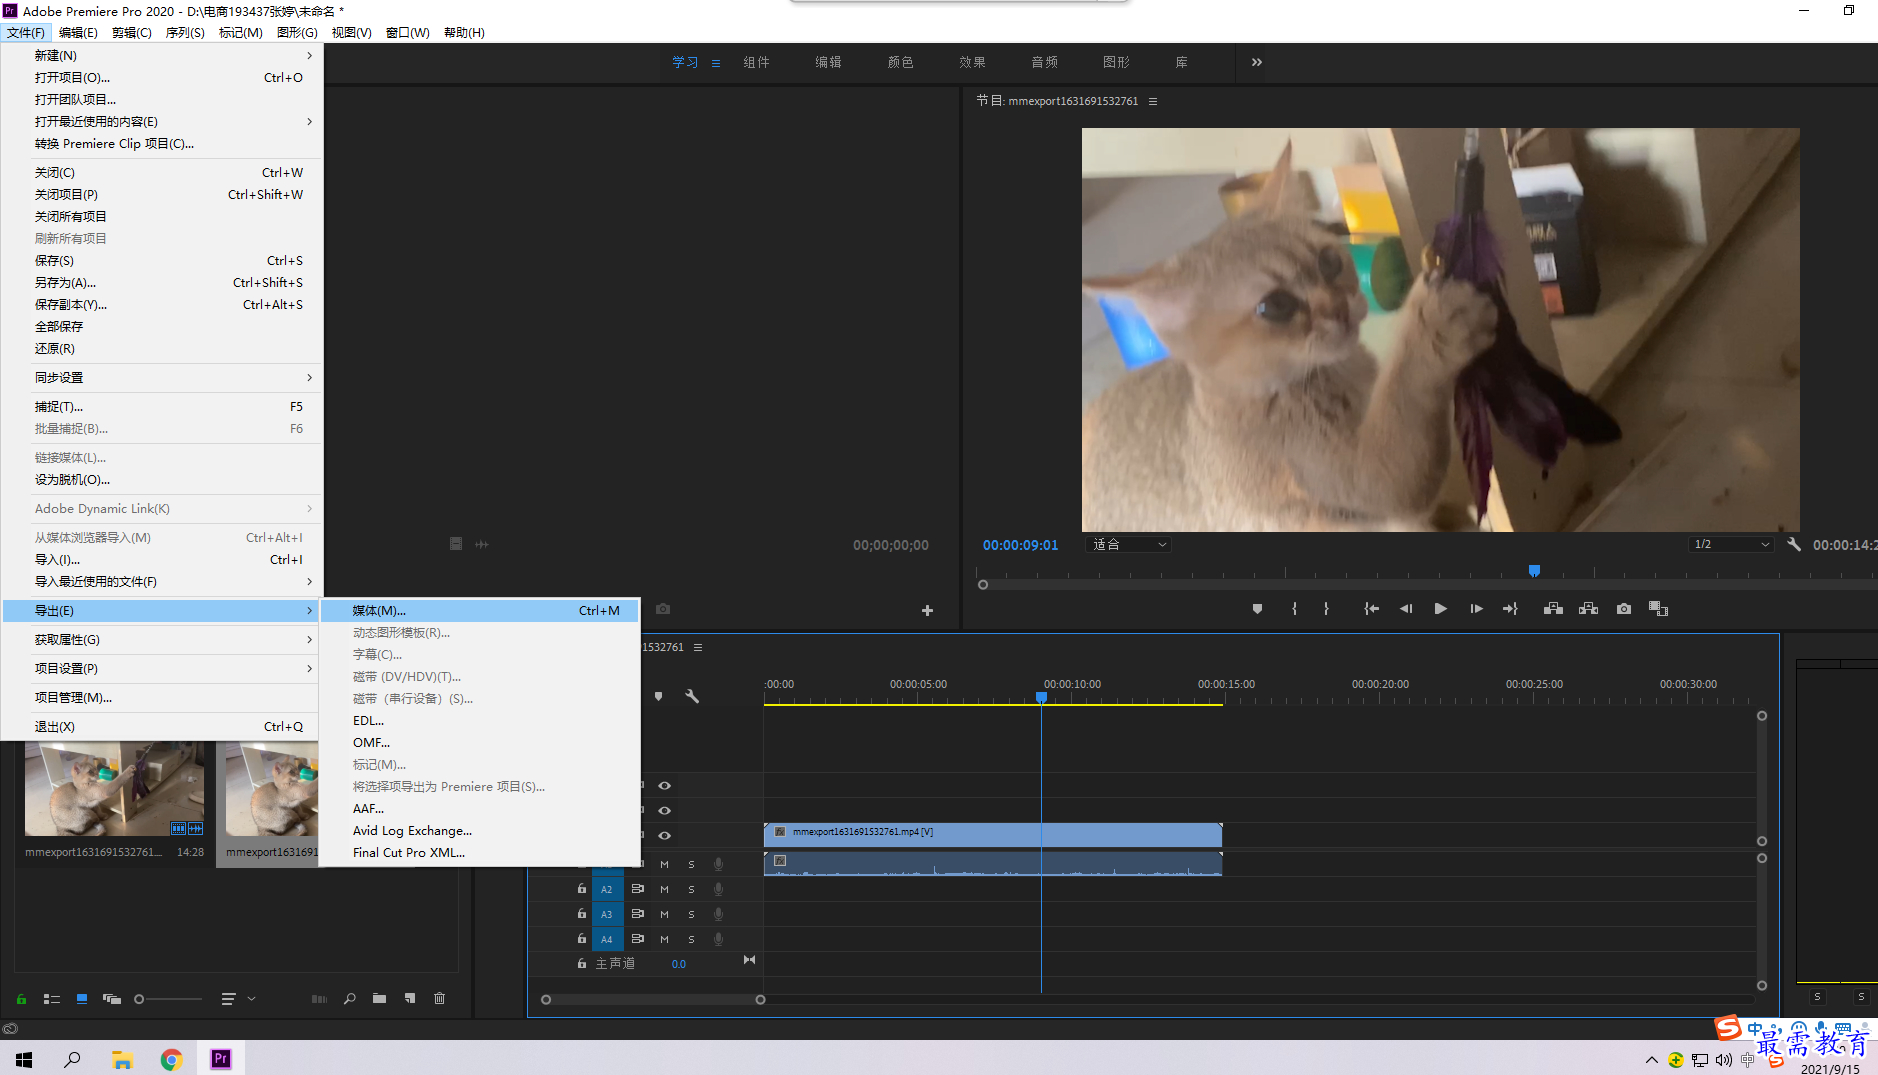Choose Final Cut Pro XML... export
This screenshot has width=1878, height=1075.
point(480,852)
